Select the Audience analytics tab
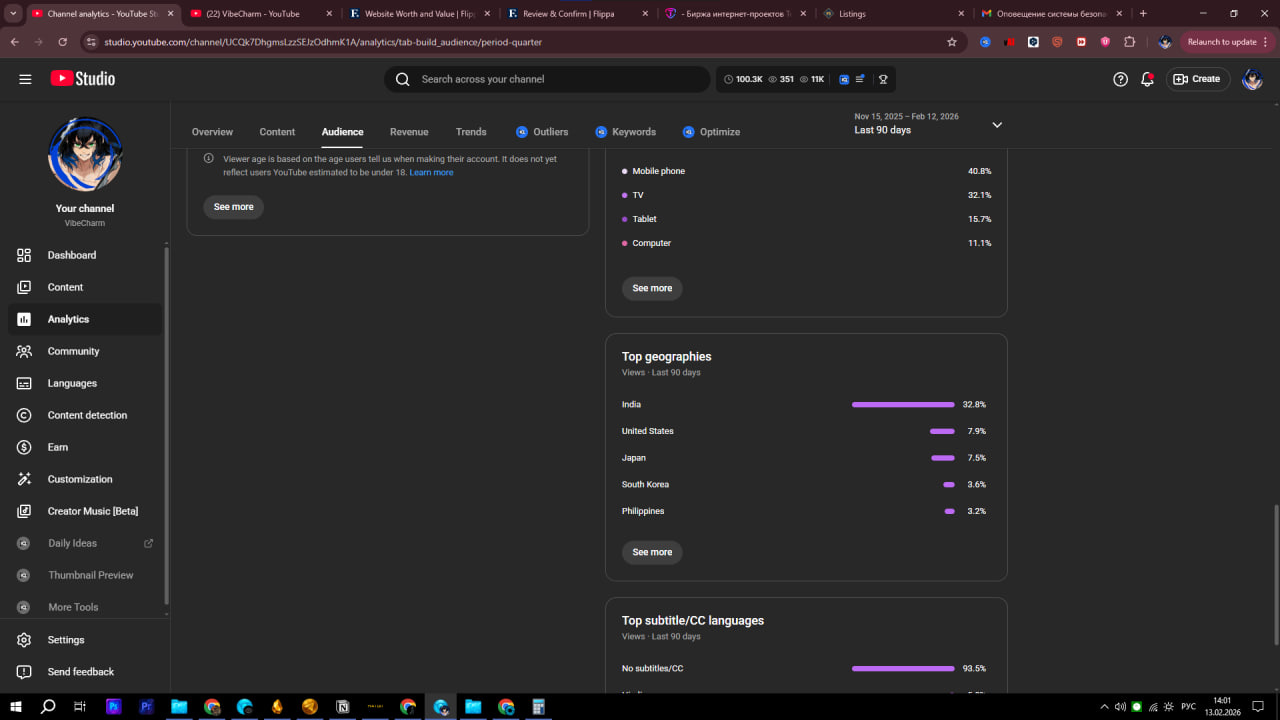 click(342, 132)
